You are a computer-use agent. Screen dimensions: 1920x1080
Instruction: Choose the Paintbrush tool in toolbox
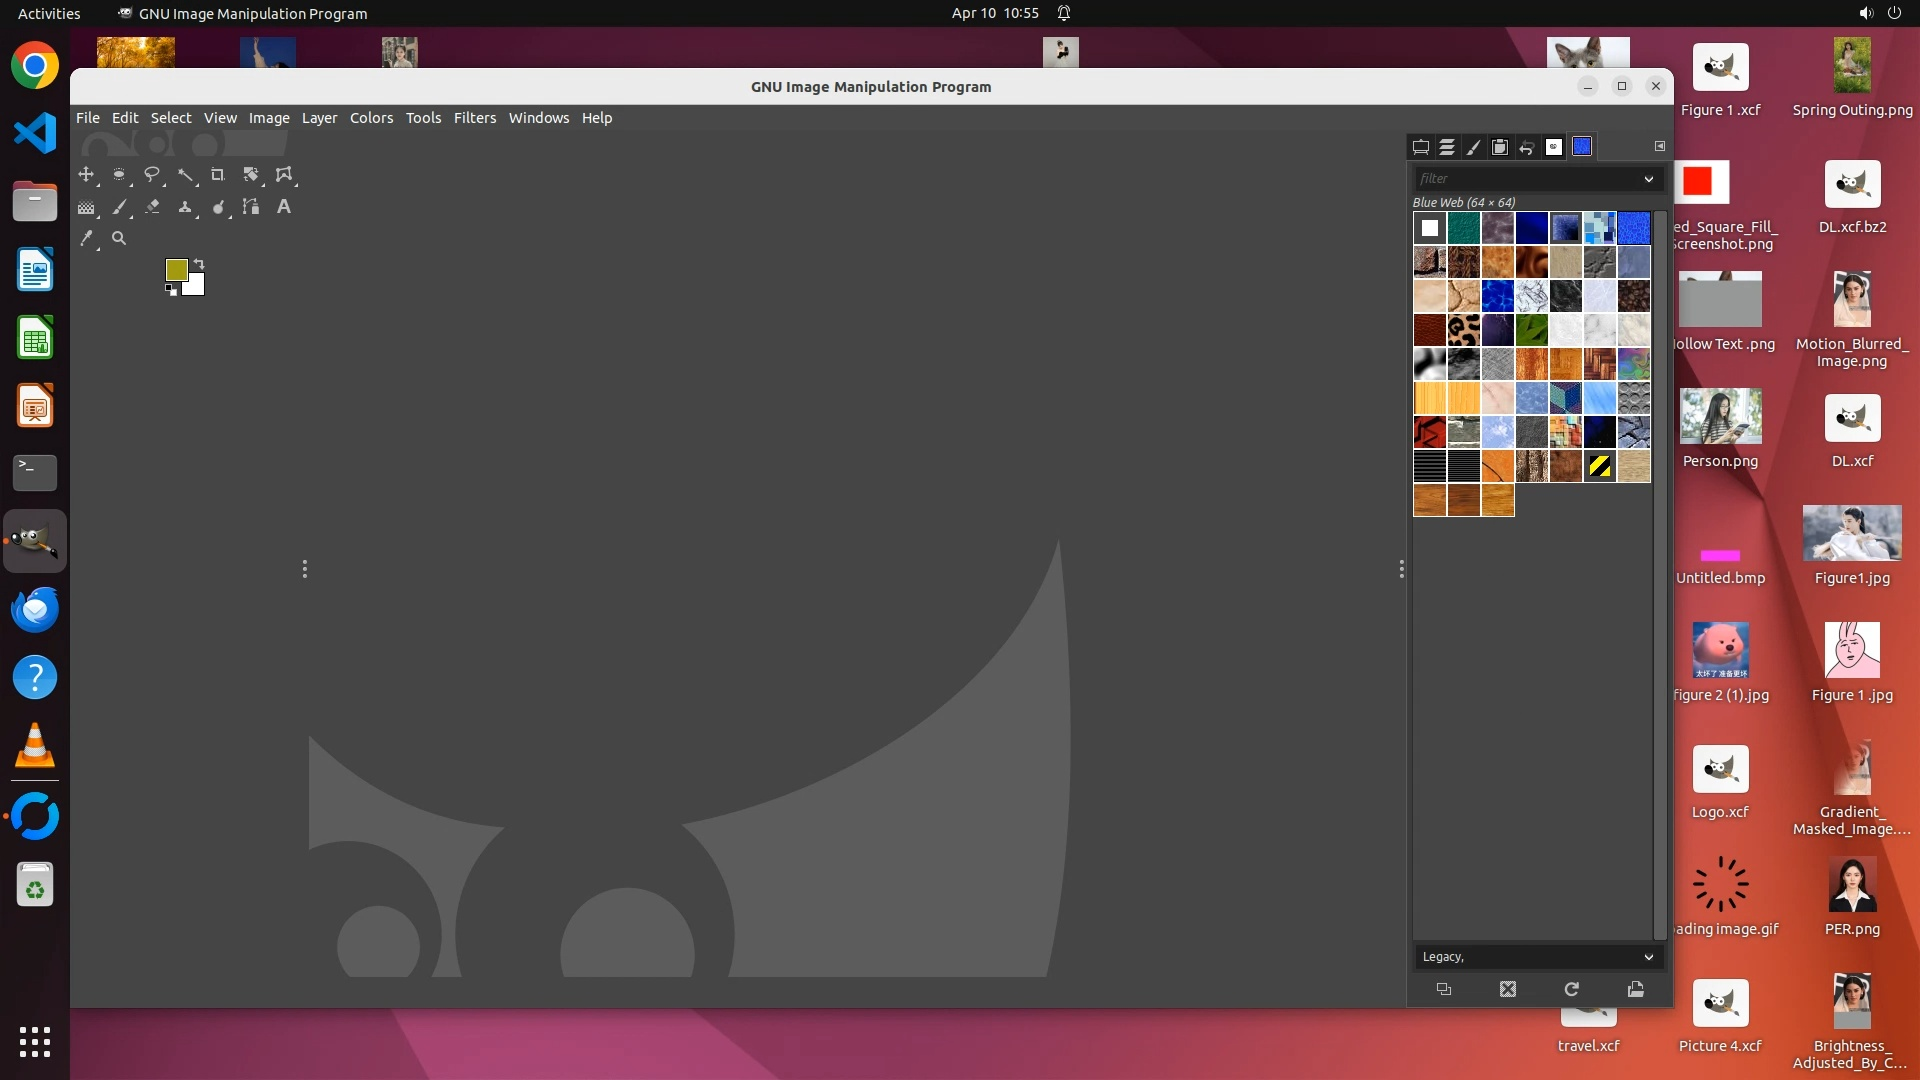point(119,207)
